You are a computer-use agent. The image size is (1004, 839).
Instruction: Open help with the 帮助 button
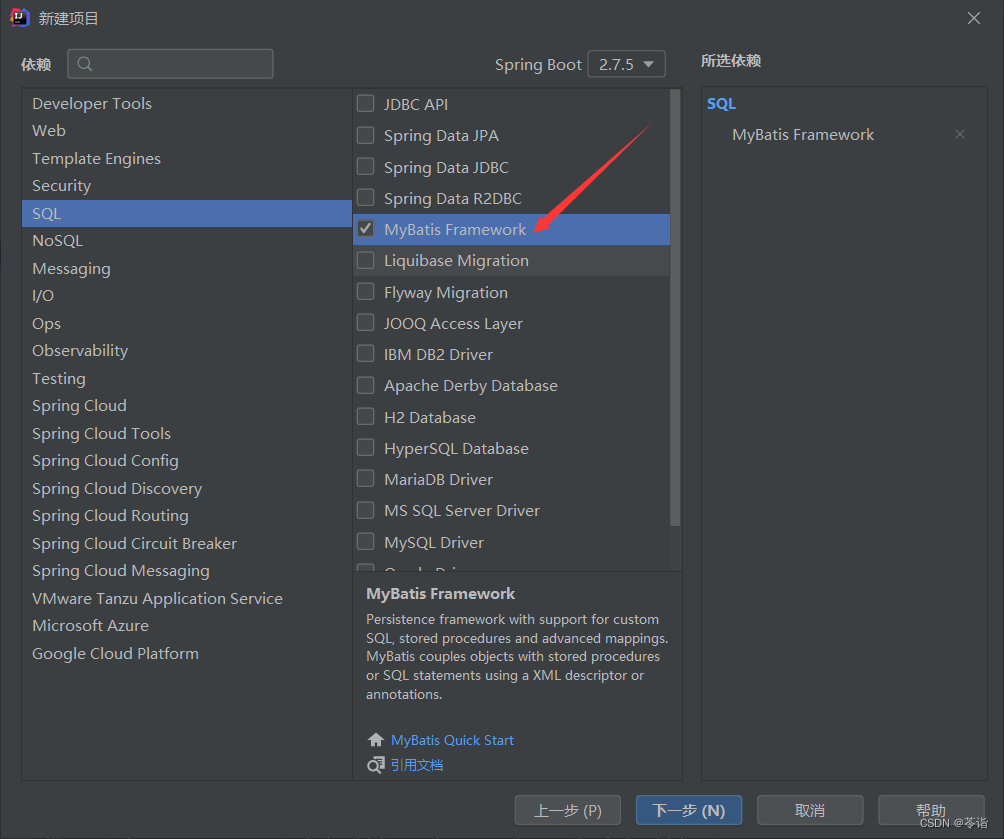pos(931,810)
